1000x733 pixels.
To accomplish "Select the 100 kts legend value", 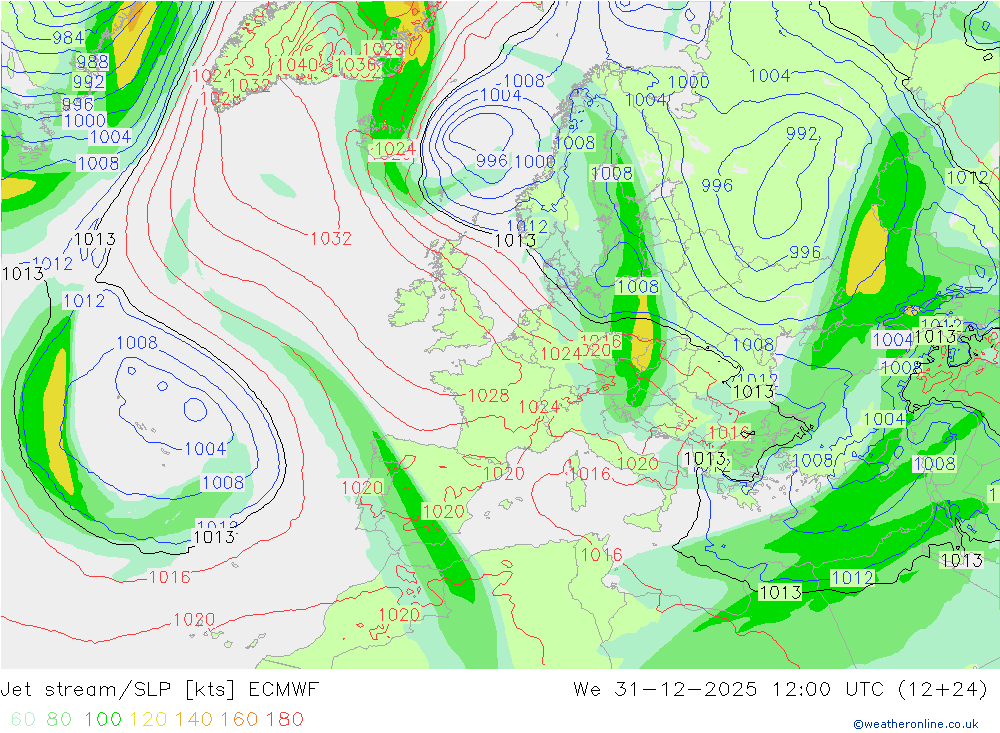I will pyautogui.click(x=103, y=719).
